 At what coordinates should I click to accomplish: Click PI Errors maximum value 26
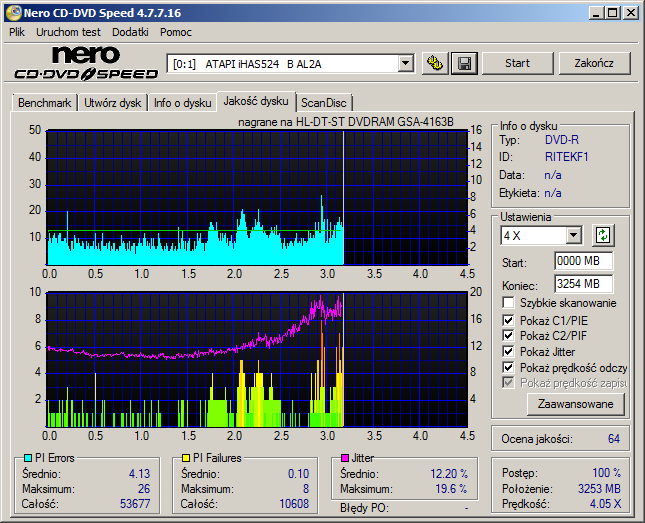click(144, 489)
